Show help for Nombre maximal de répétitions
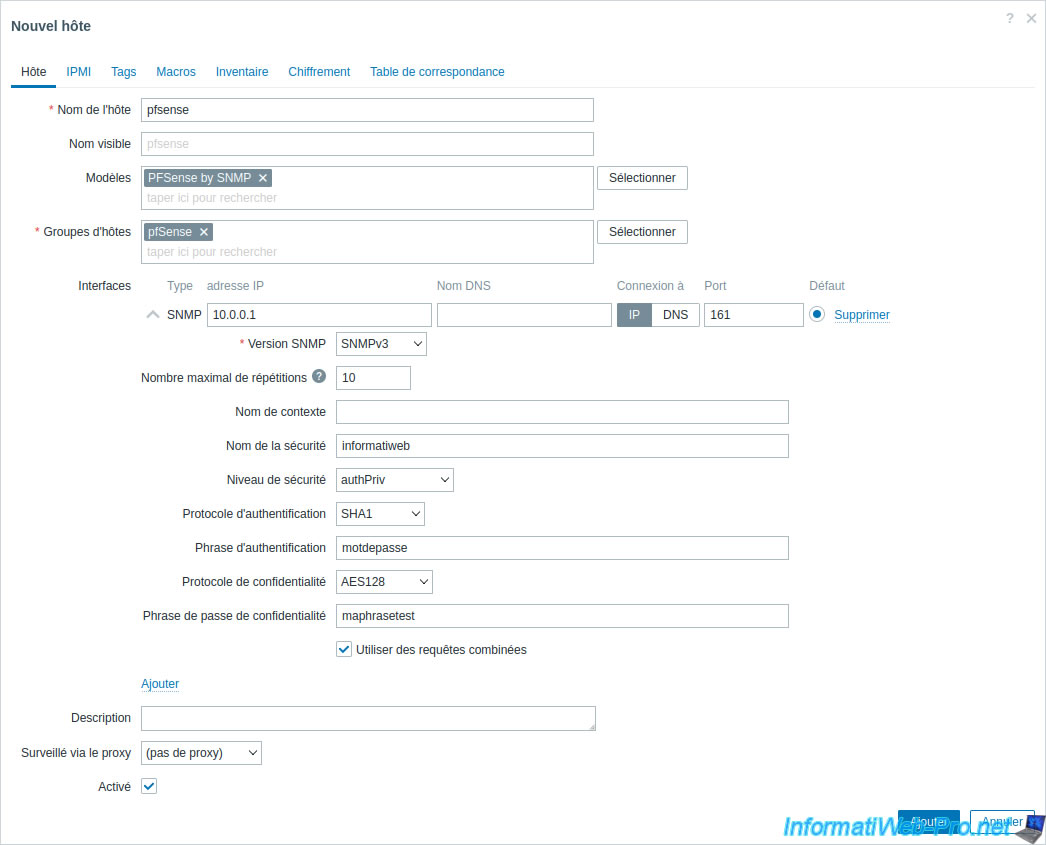This screenshot has width=1046, height=845. click(319, 376)
